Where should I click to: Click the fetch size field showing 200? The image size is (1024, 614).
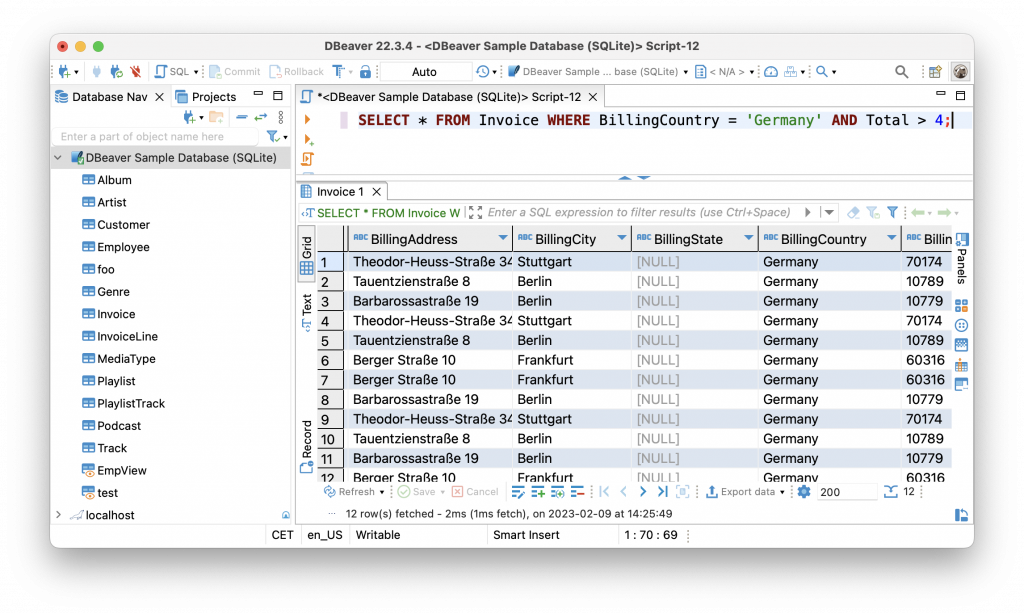[846, 492]
